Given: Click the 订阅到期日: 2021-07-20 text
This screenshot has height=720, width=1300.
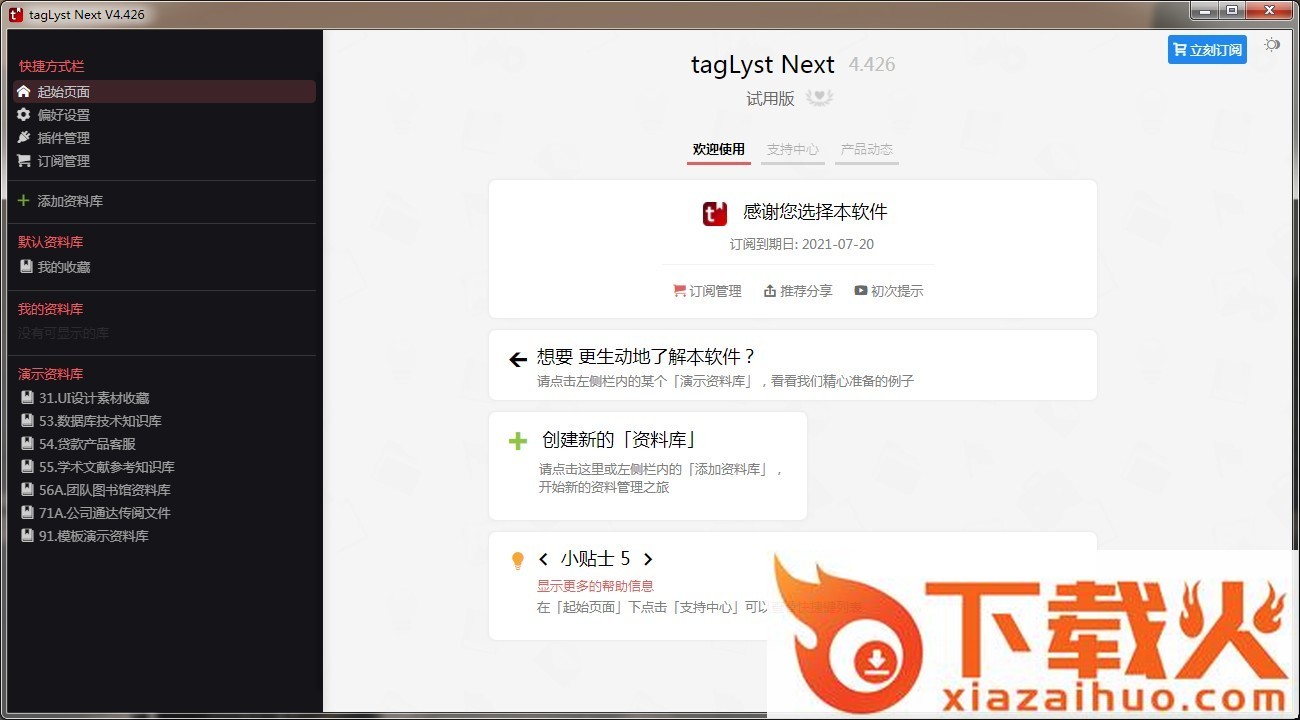Looking at the screenshot, I should pos(802,244).
